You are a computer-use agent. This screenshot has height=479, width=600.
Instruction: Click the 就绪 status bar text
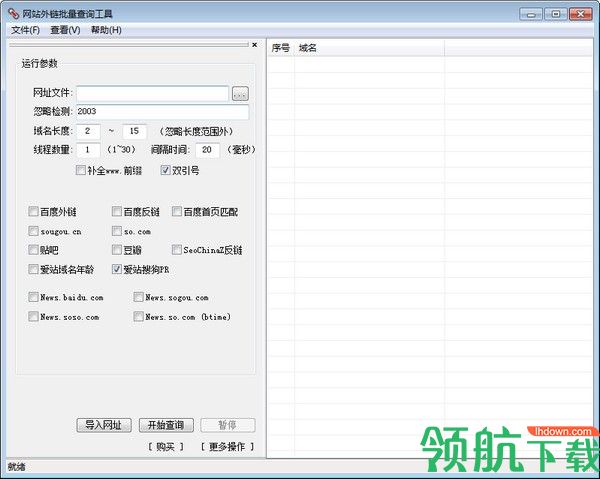[16, 467]
